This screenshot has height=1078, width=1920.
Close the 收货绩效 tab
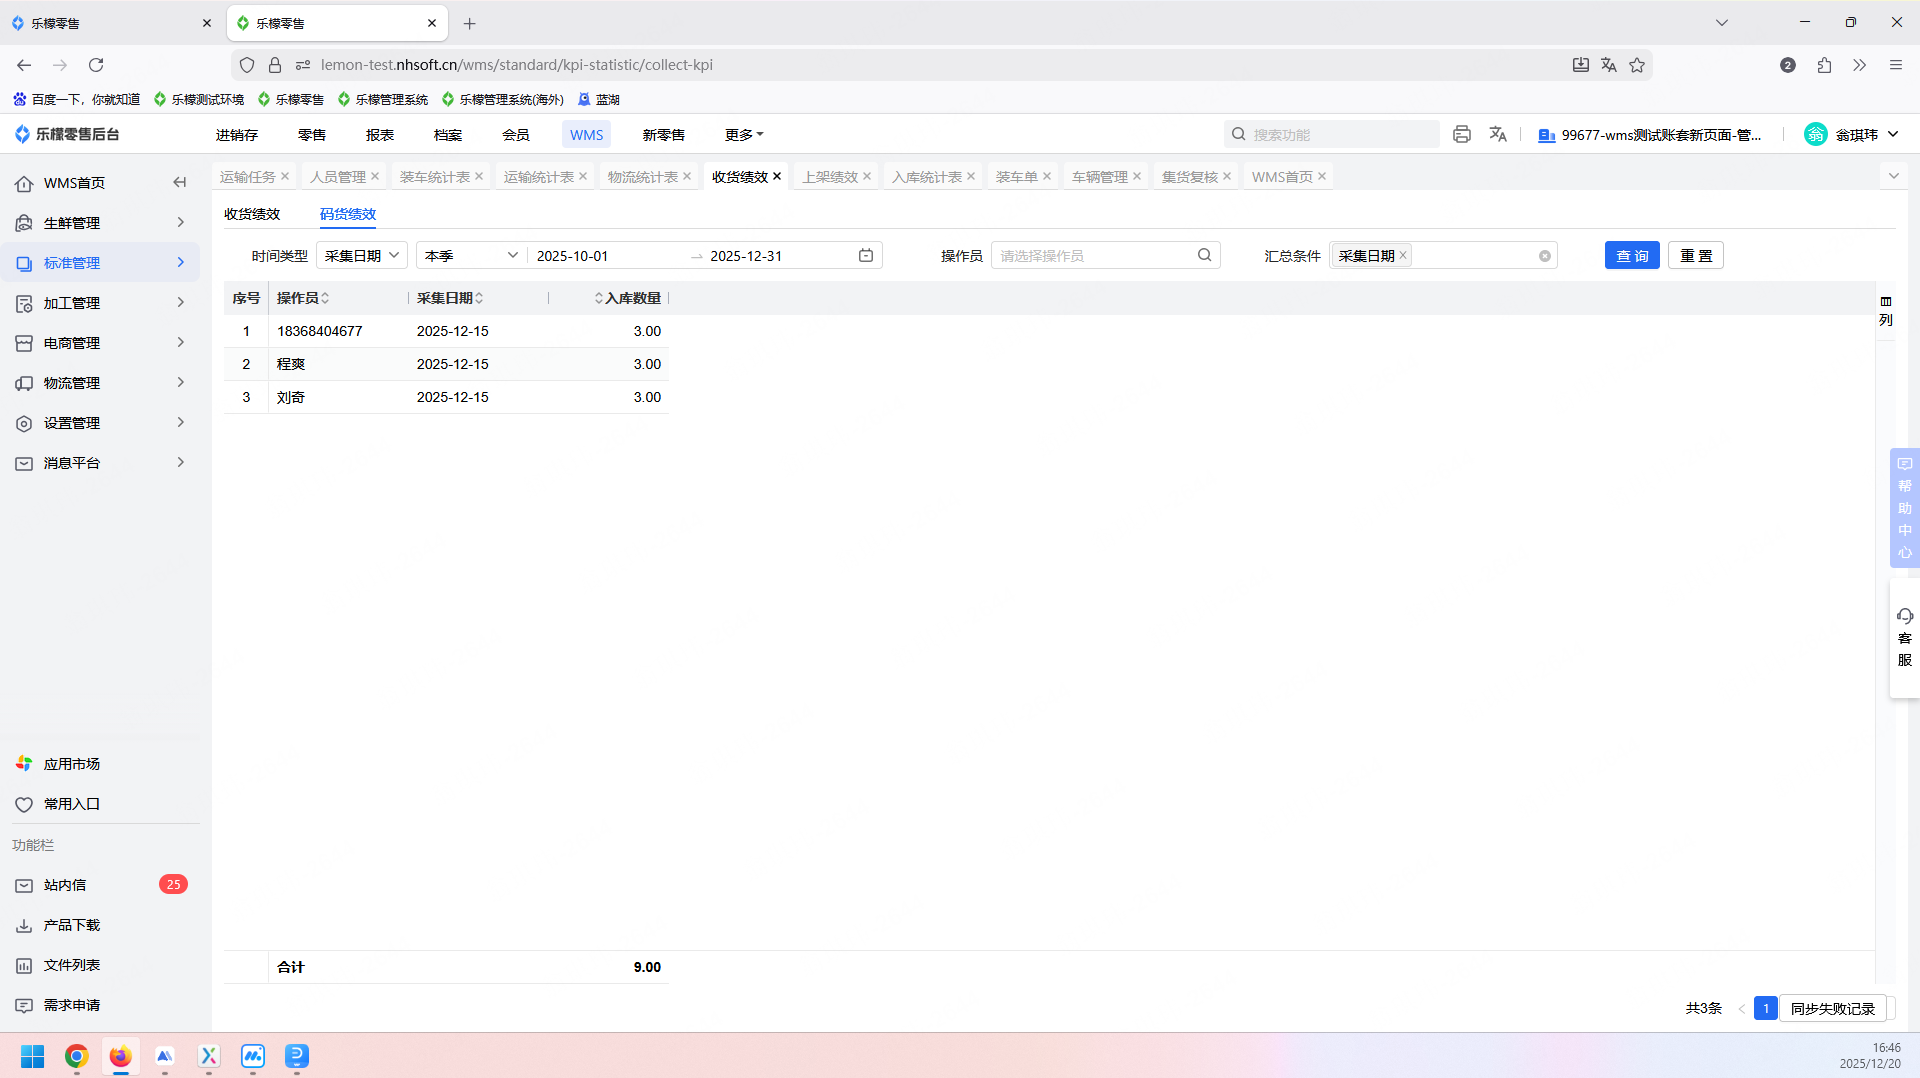coord(777,176)
